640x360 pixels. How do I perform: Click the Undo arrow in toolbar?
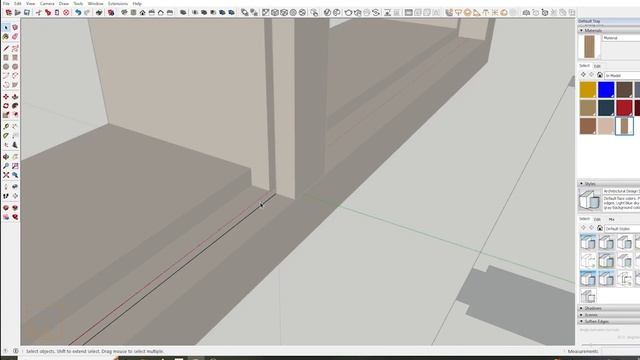pyautogui.click(x=78, y=13)
